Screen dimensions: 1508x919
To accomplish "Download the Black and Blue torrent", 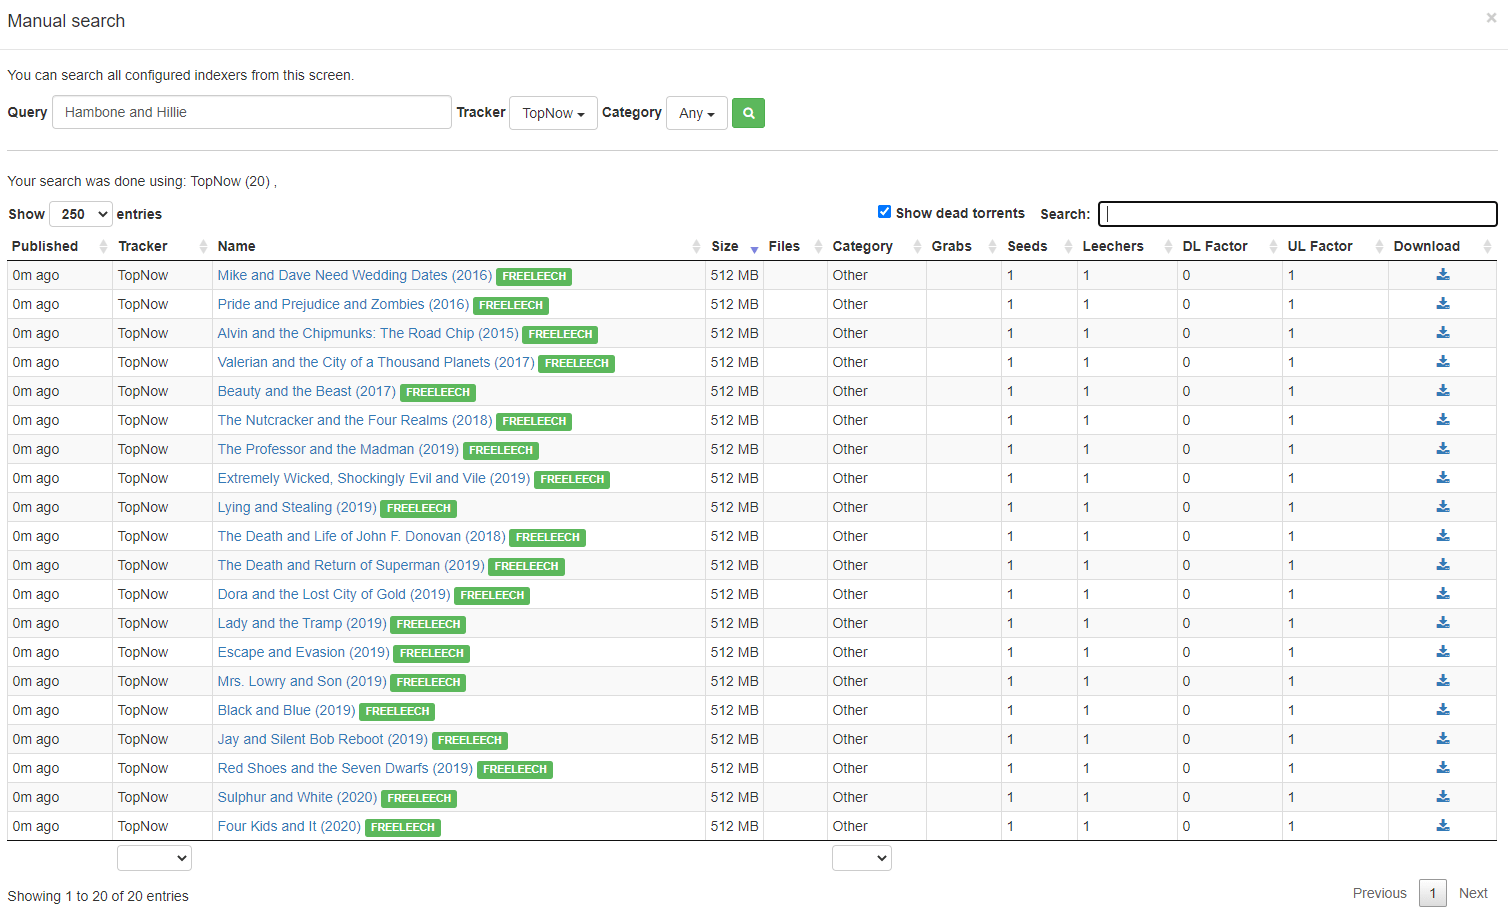I will pyautogui.click(x=1442, y=709).
